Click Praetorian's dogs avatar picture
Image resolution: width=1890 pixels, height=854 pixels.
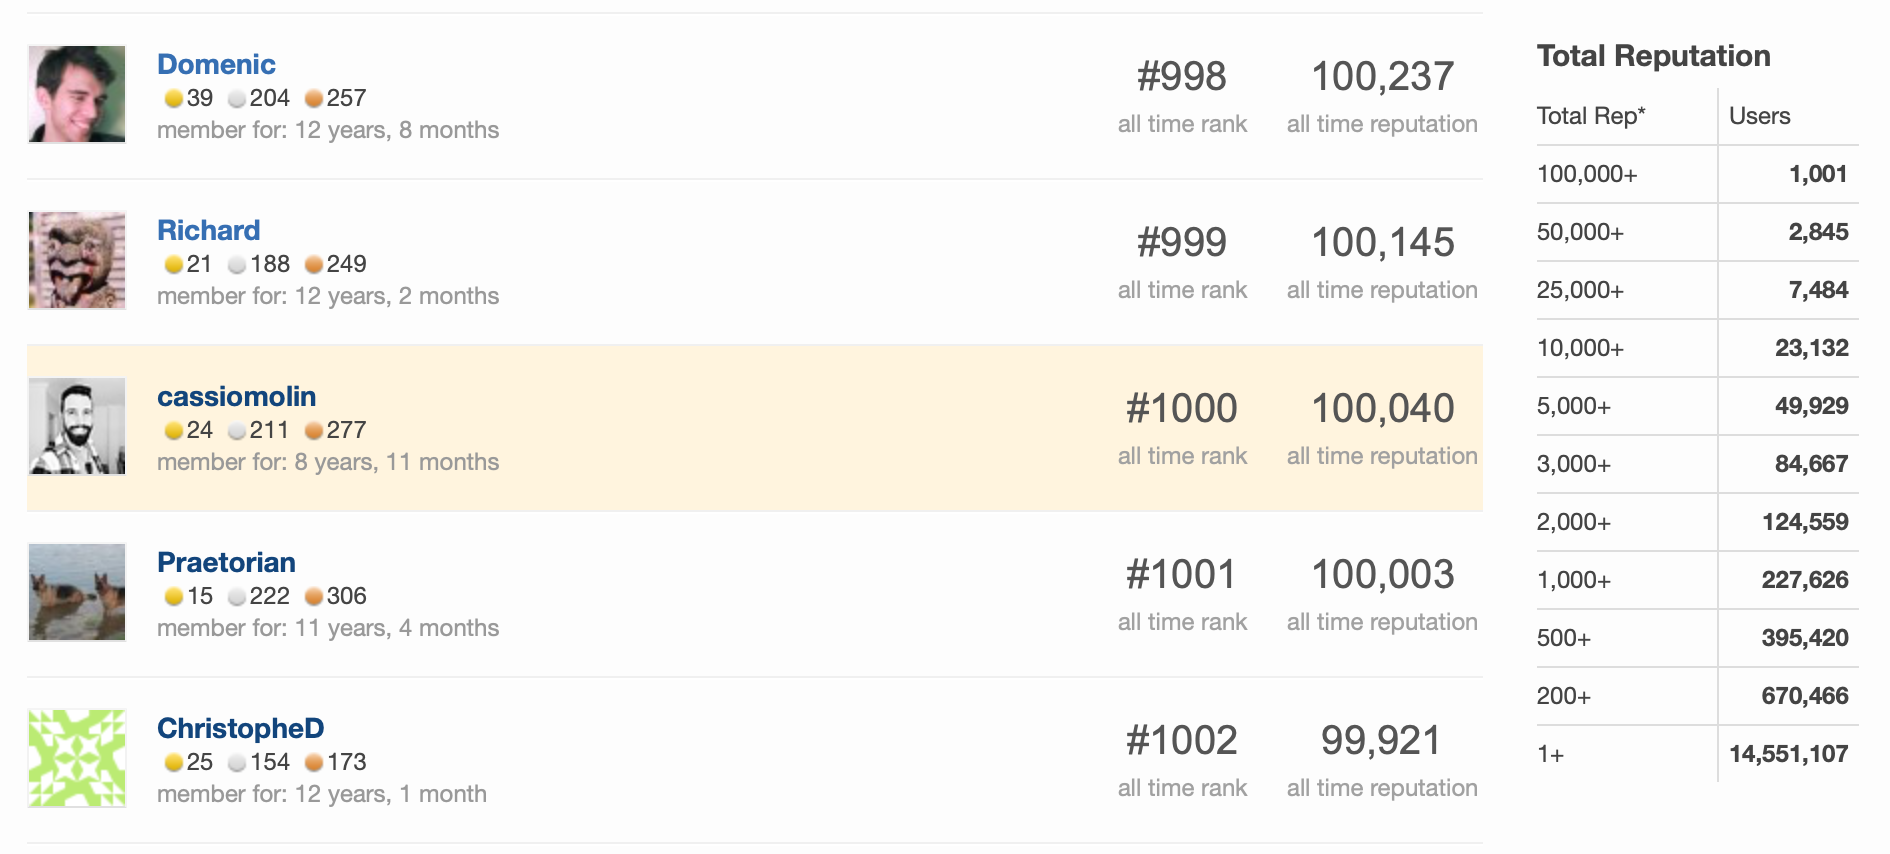pos(77,592)
